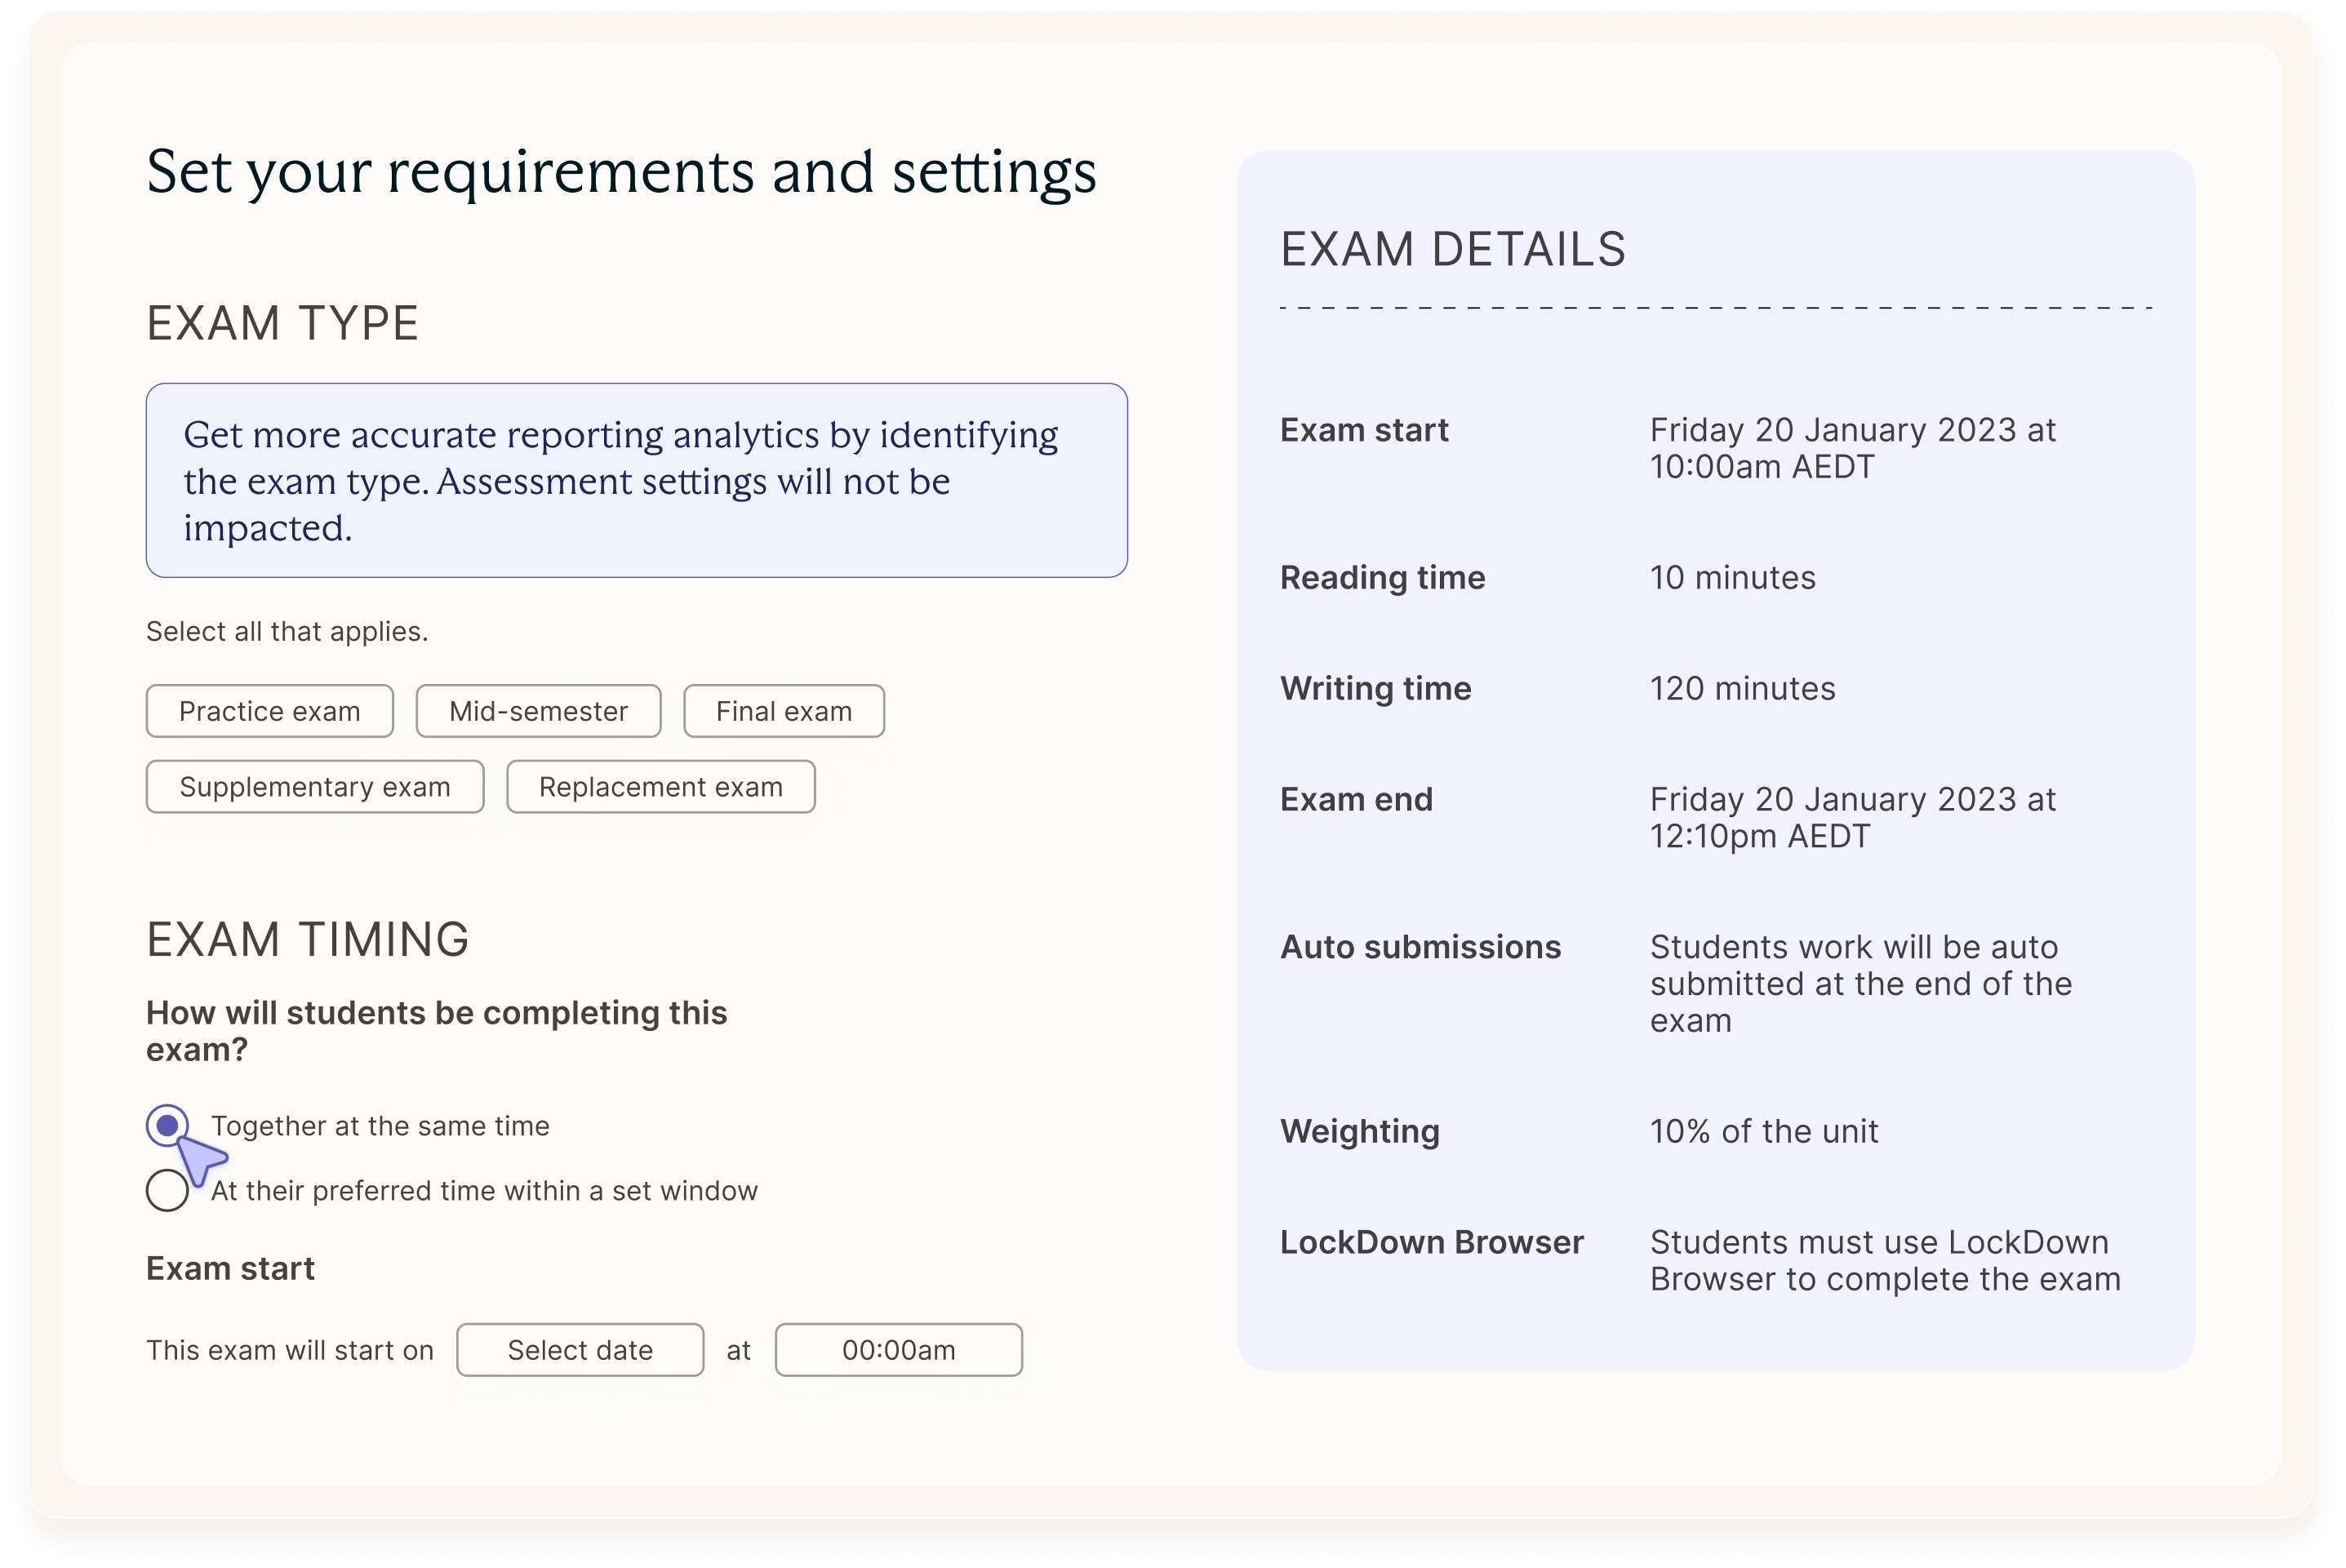The height and width of the screenshot is (1568, 2346).
Task: Click the Auto submissions label
Action: [x=1421, y=947]
